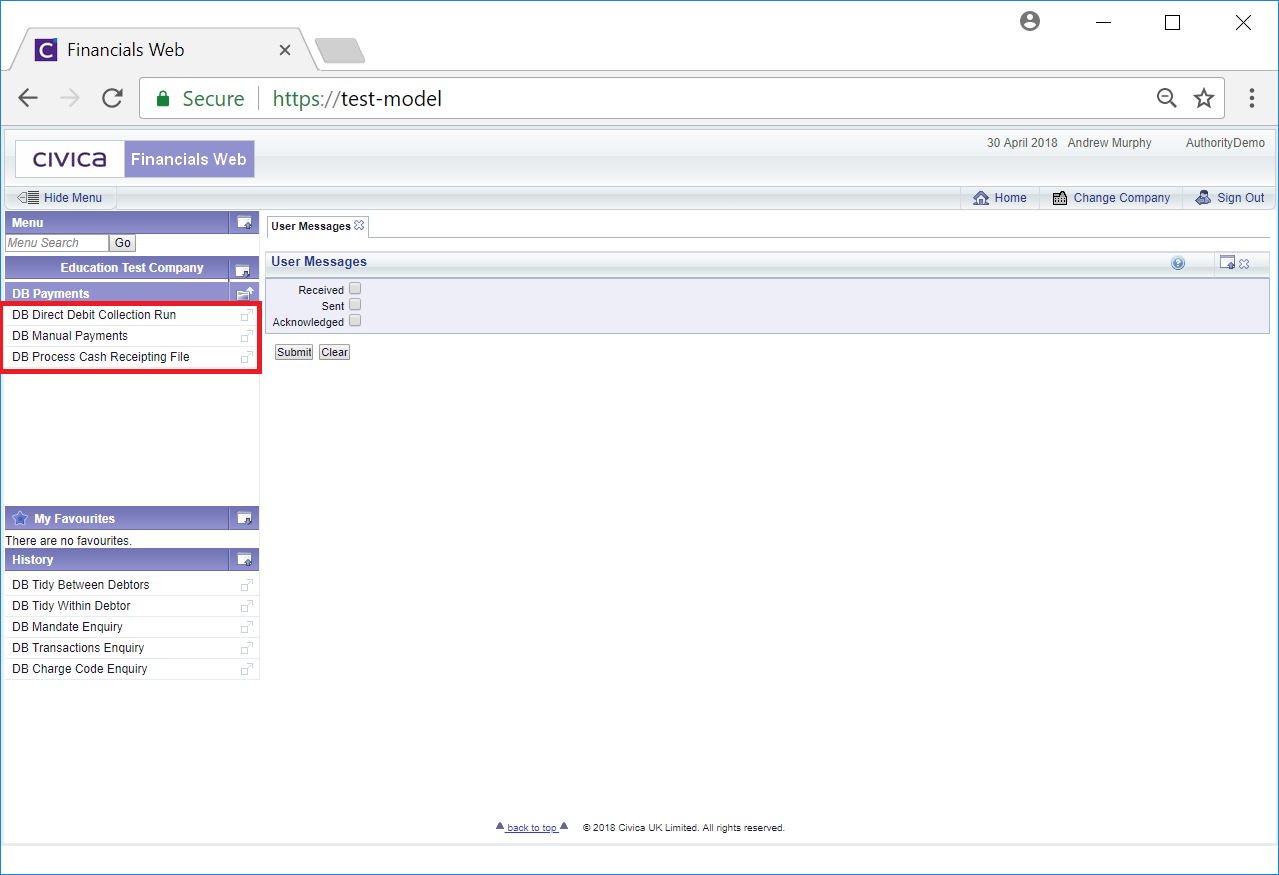Expand the Education Test Company section icon
The width and height of the screenshot is (1279, 875).
point(242,269)
